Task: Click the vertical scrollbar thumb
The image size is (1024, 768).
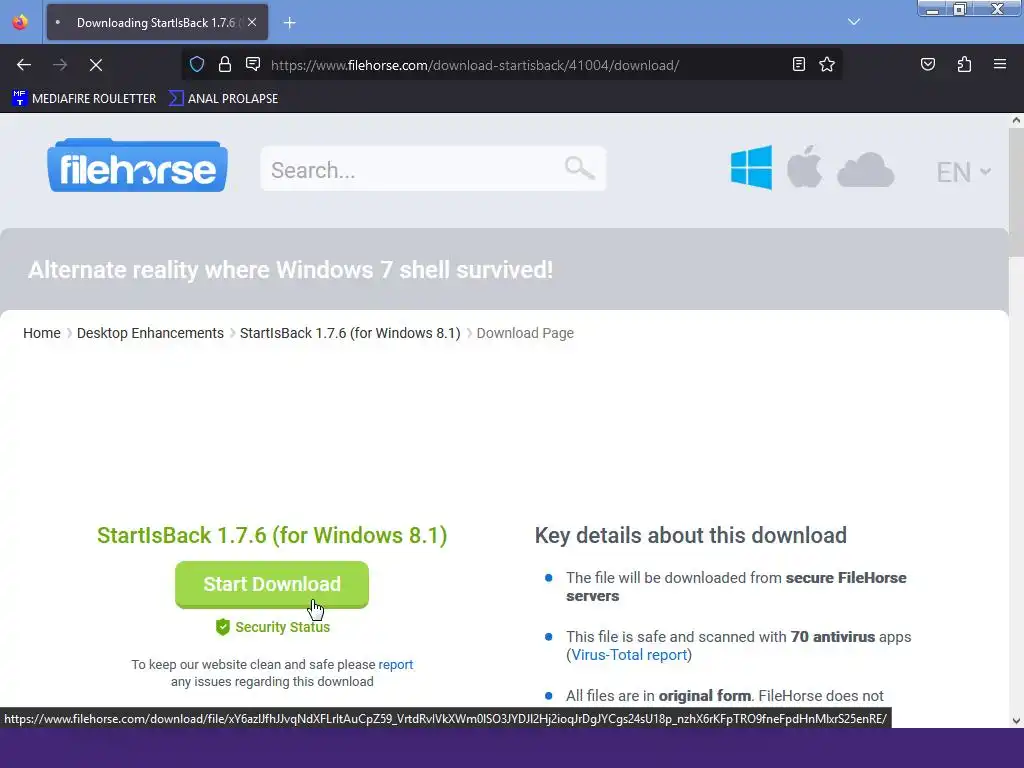Action: (x=1016, y=193)
